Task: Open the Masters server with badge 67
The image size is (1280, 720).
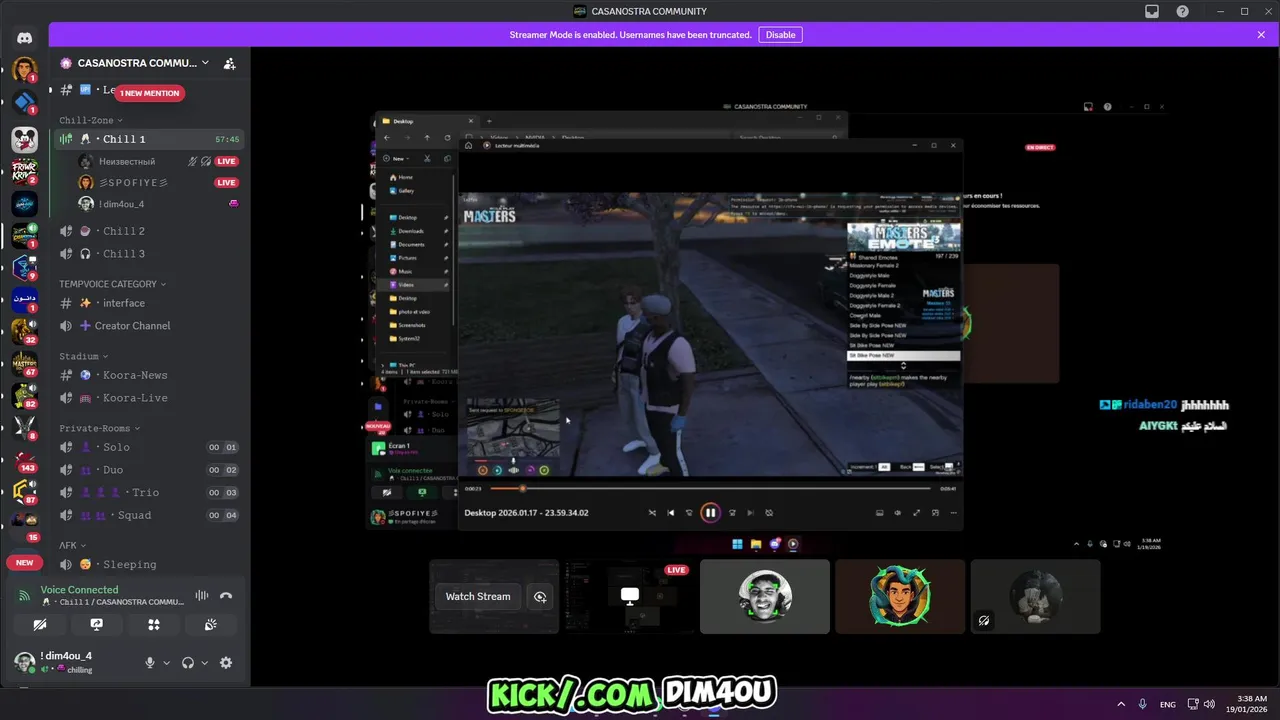Action: (24, 363)
